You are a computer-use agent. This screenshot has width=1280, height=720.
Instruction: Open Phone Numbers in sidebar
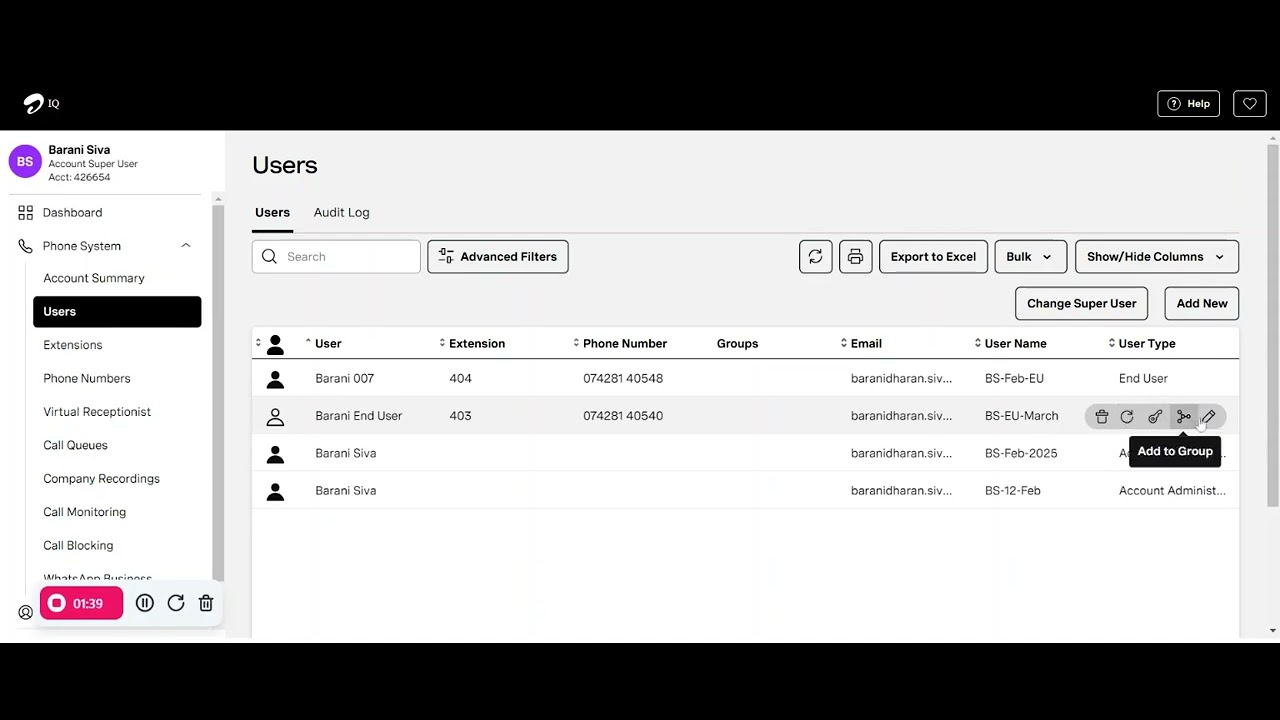87,379
